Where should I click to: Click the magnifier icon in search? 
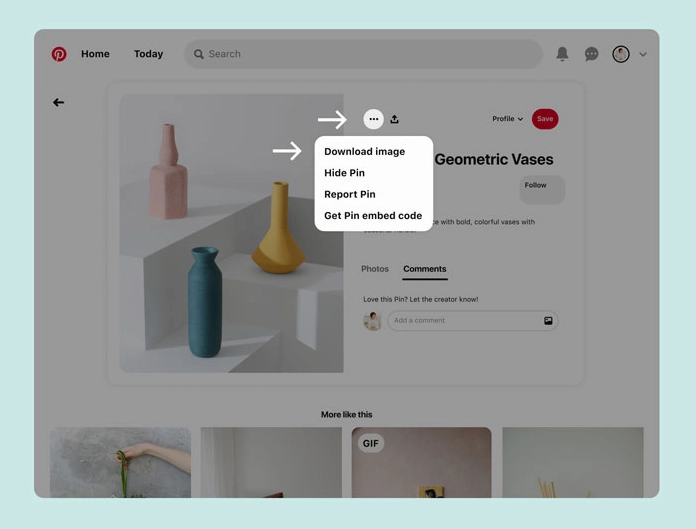click(x=198, y=54)
